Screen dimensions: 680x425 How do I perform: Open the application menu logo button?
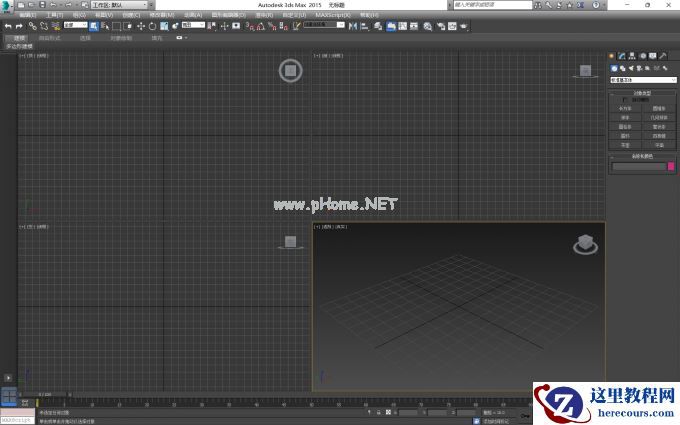[x=7, y=6]
